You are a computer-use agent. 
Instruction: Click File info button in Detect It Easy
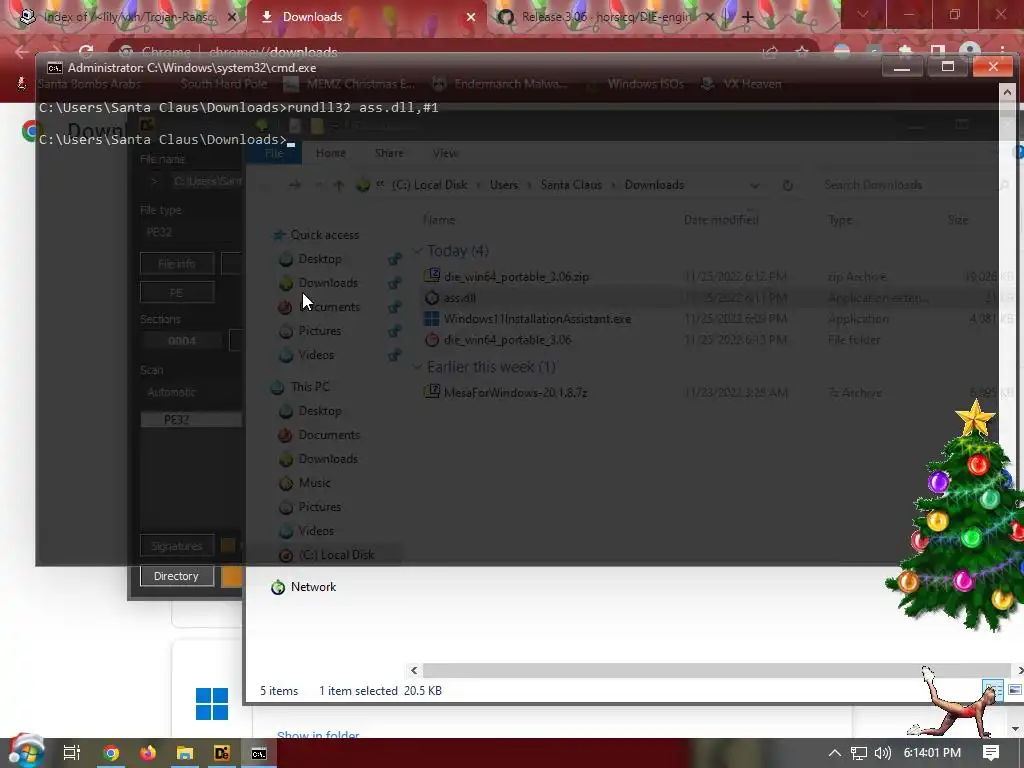point(176,264)
